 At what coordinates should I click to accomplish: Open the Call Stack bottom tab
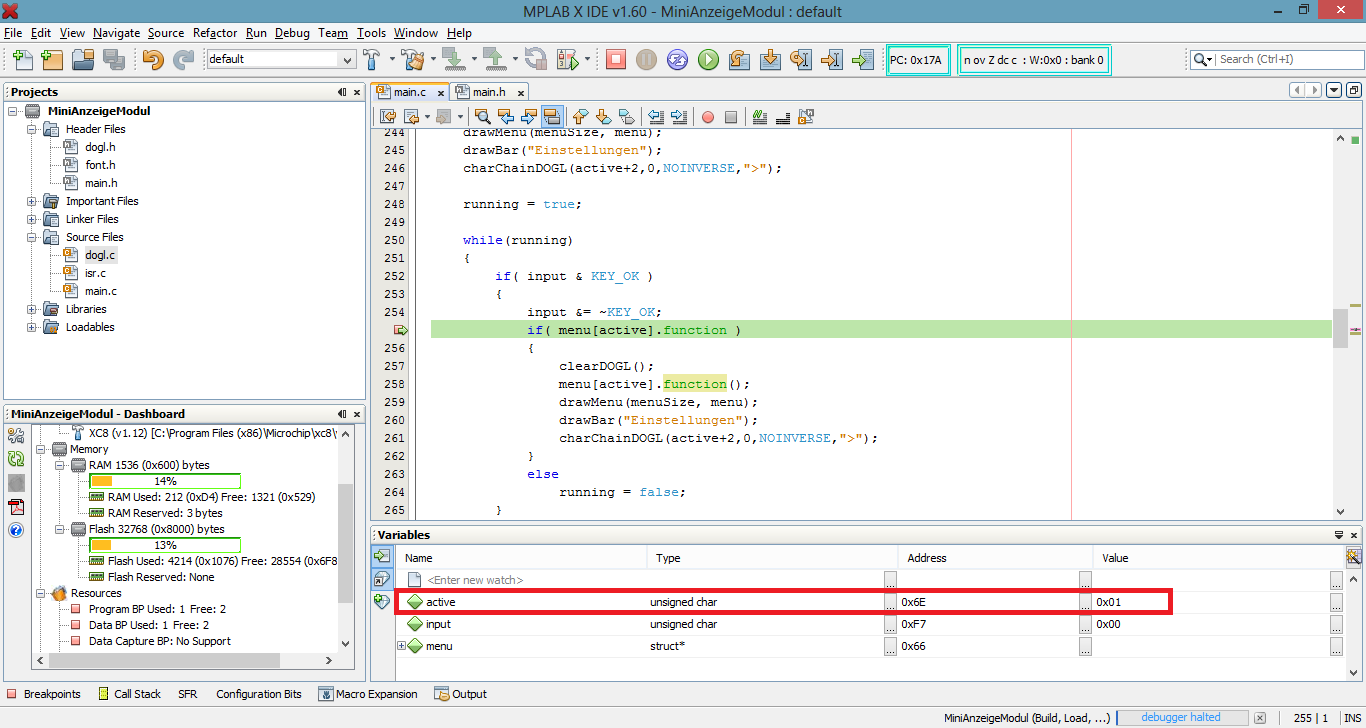click(129, 694)
